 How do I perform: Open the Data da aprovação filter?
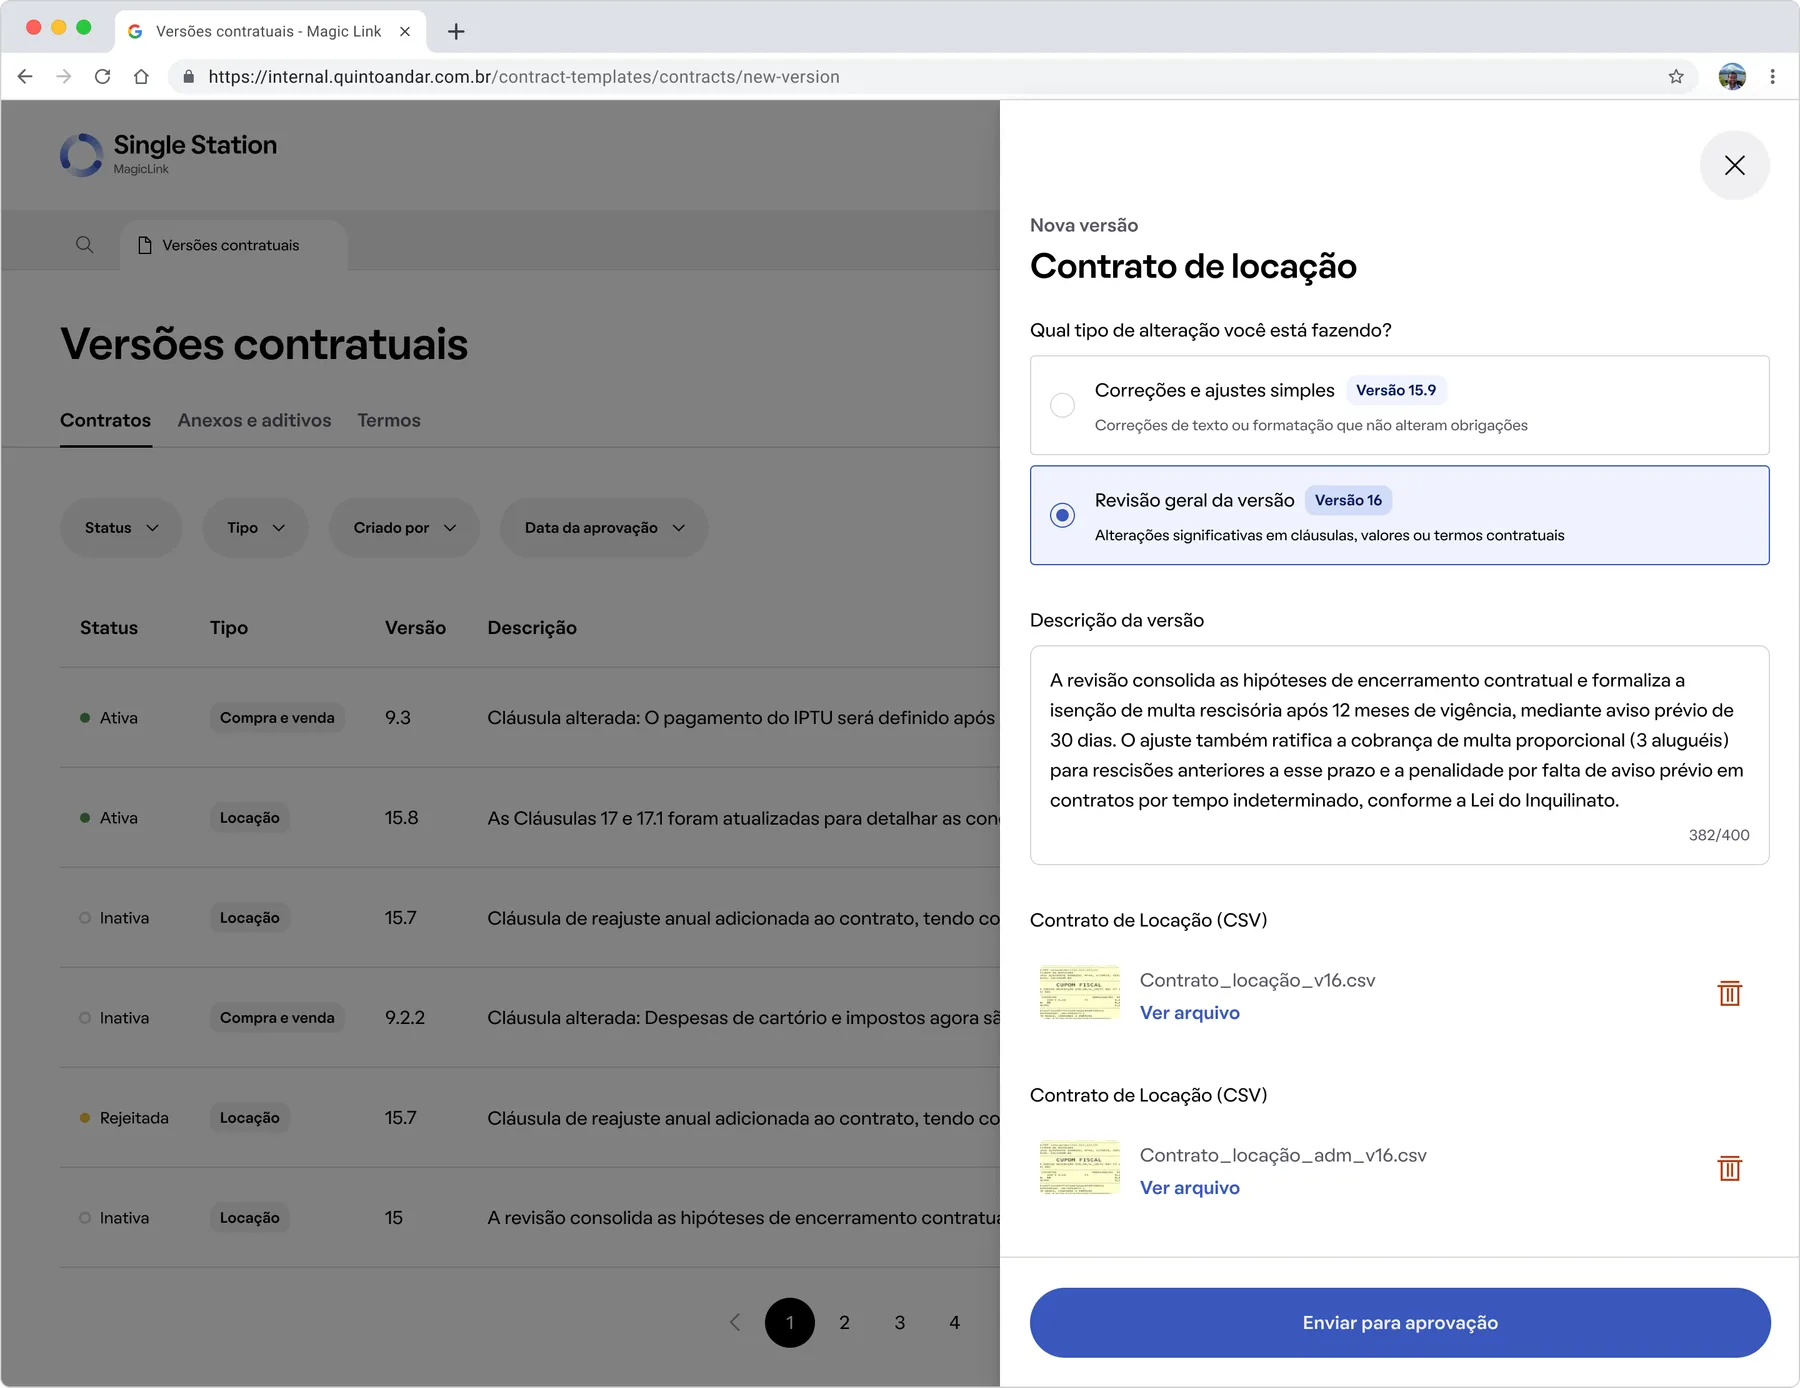pos(604,527)
